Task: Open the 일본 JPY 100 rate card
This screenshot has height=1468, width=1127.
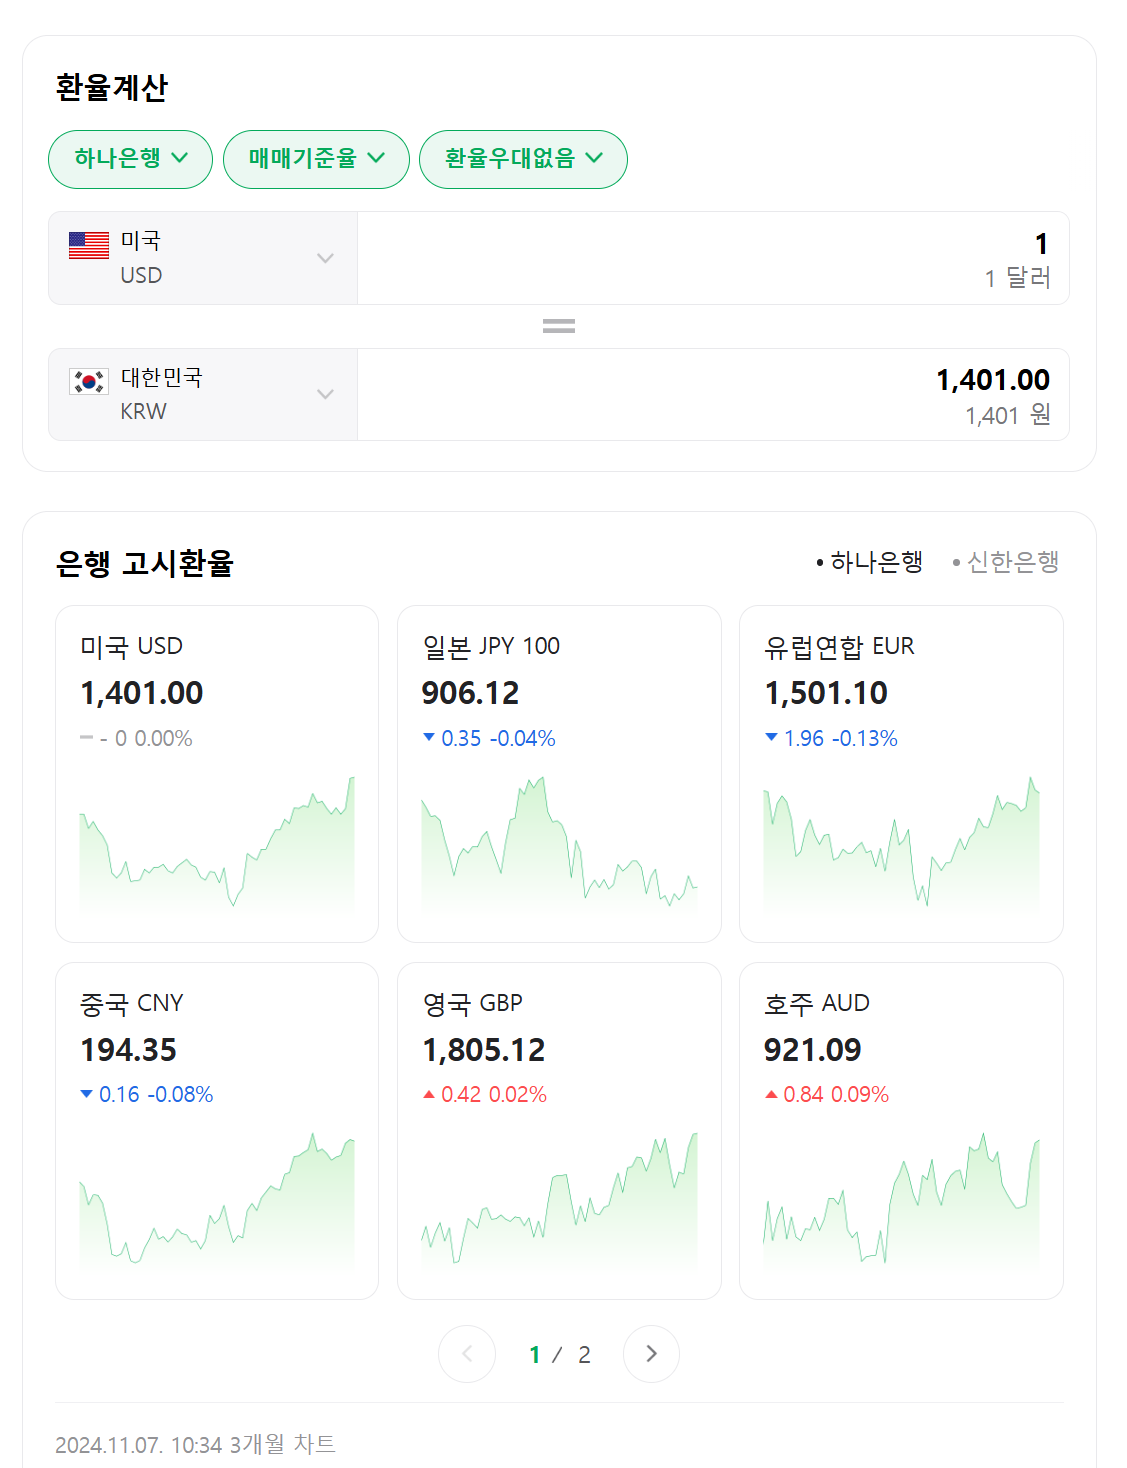Action: pyautogui.click(x=559, y=774)
